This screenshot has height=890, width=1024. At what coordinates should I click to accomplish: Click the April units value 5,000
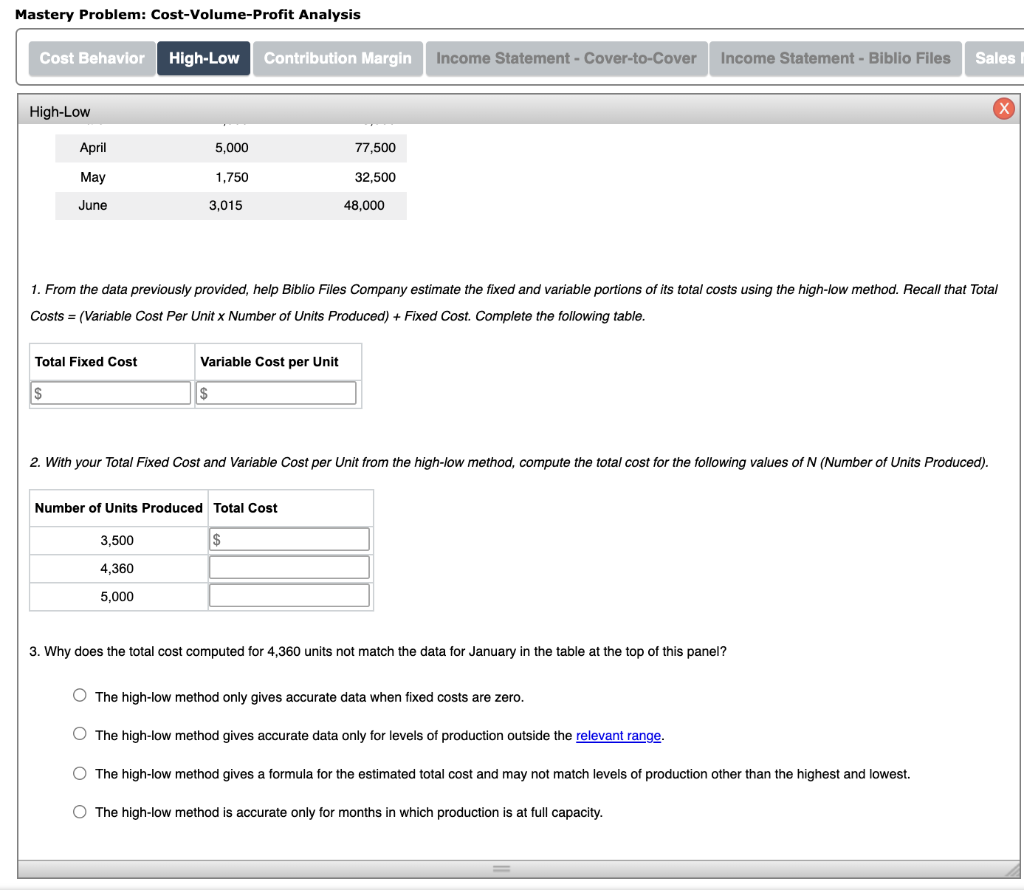[x=232, y=148]
